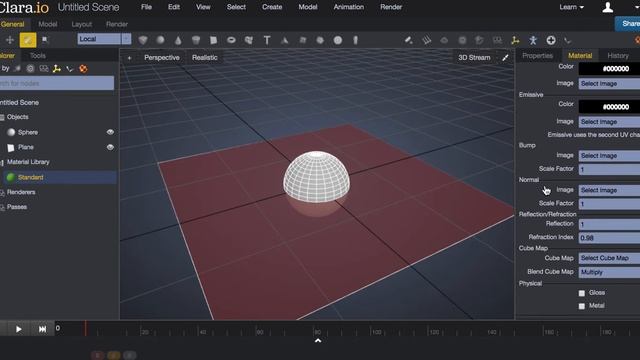Skip to the end of animation
The width and height of the screenshot is (640, 360).
pyautogui.click(x=42, y=329)
